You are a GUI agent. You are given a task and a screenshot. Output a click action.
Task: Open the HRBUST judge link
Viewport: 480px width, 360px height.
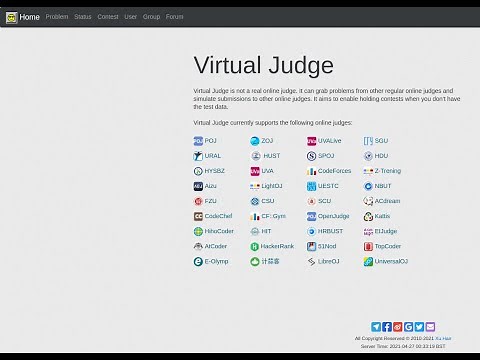tap(330, 231)
